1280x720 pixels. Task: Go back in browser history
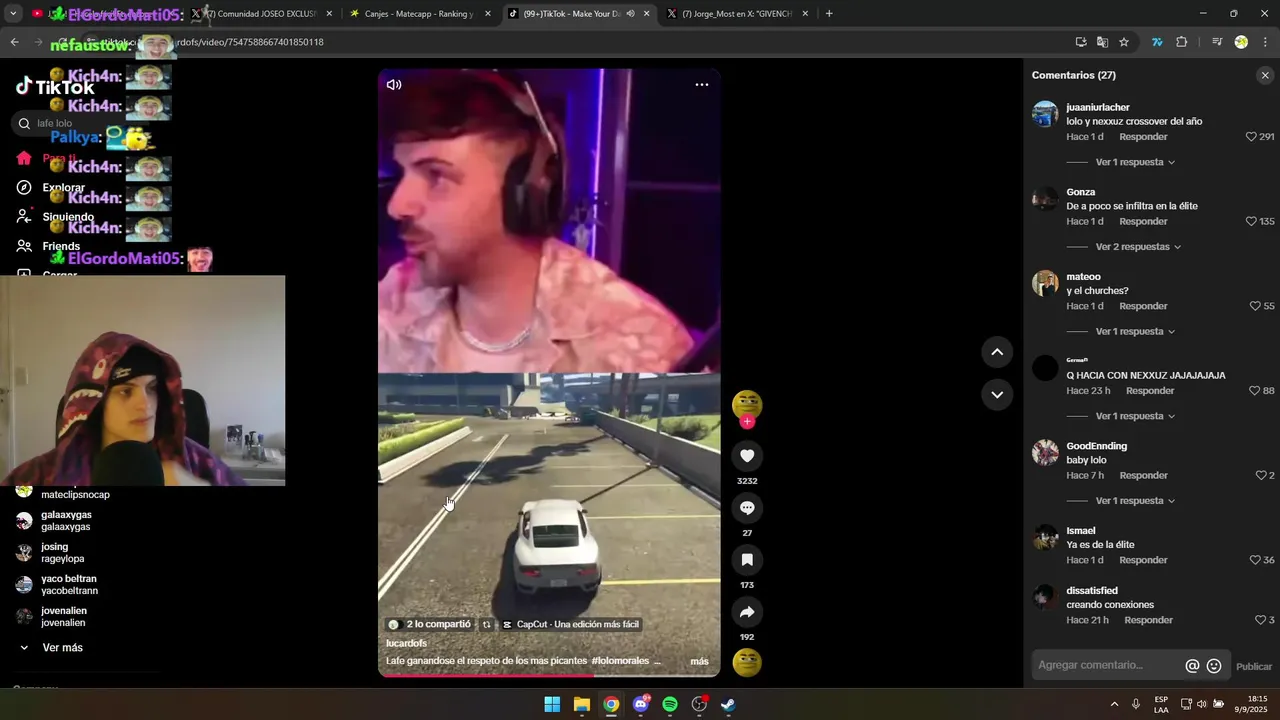tap(15, 42)
